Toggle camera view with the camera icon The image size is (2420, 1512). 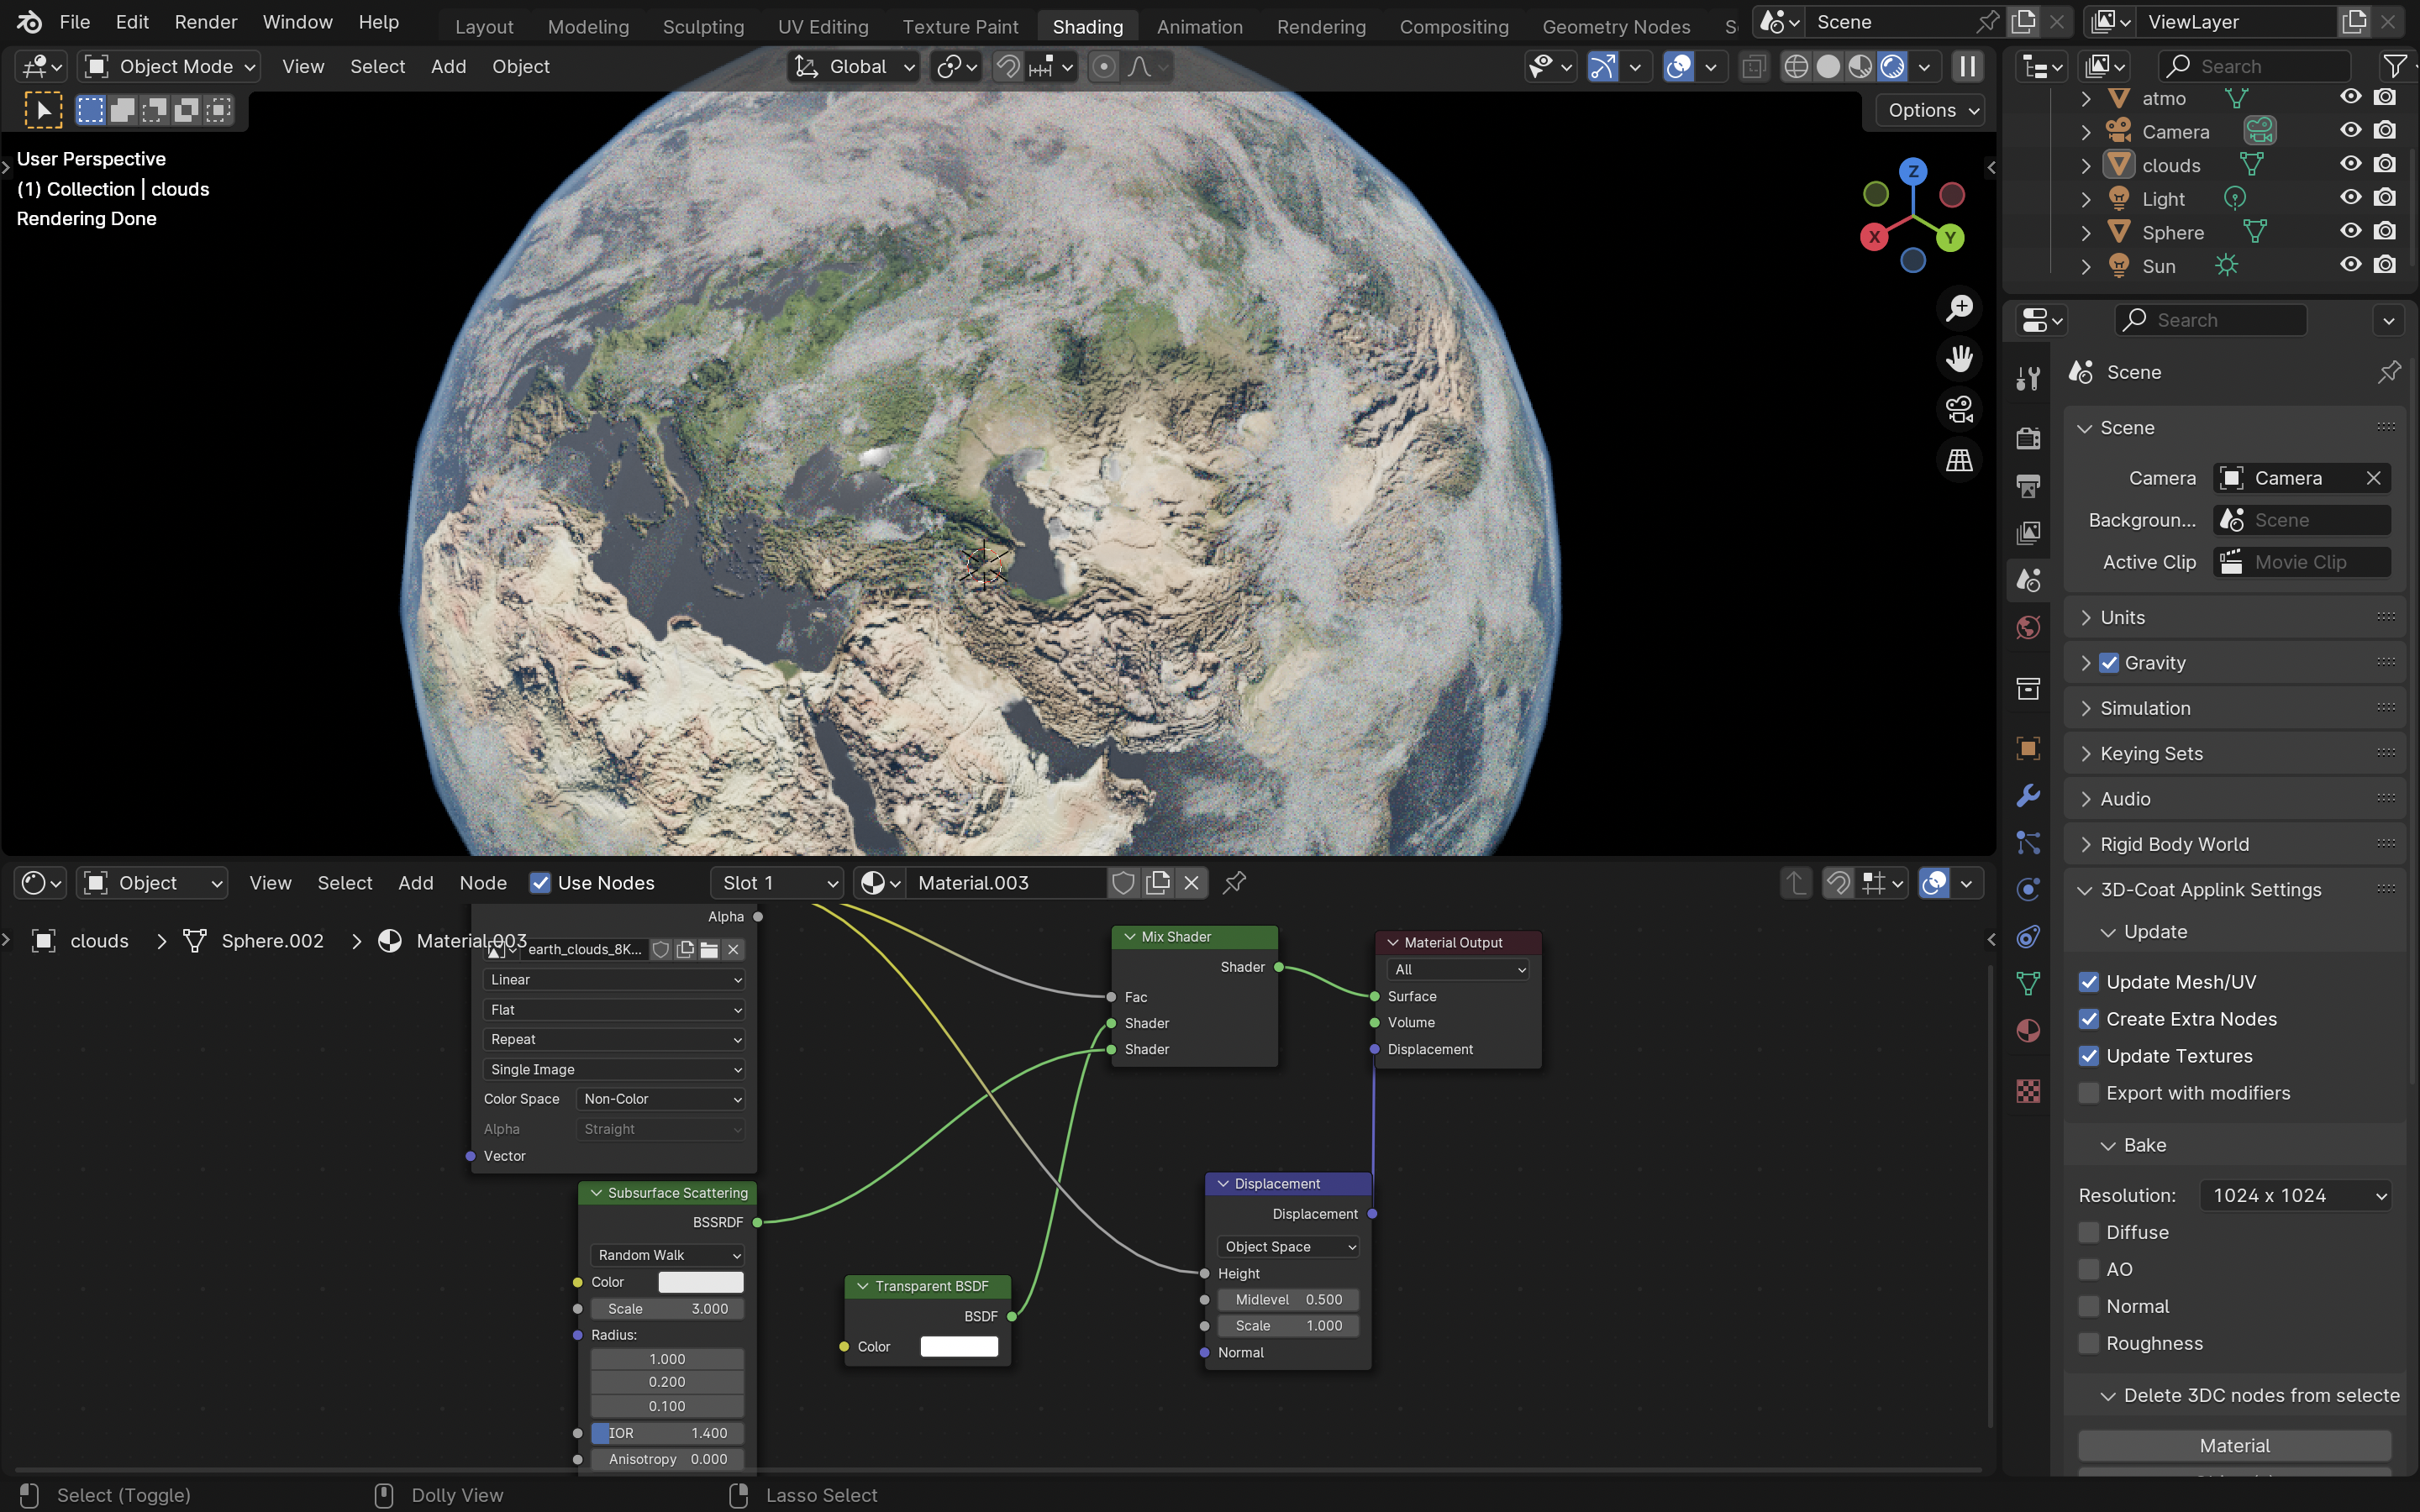tap(1959, 409)
